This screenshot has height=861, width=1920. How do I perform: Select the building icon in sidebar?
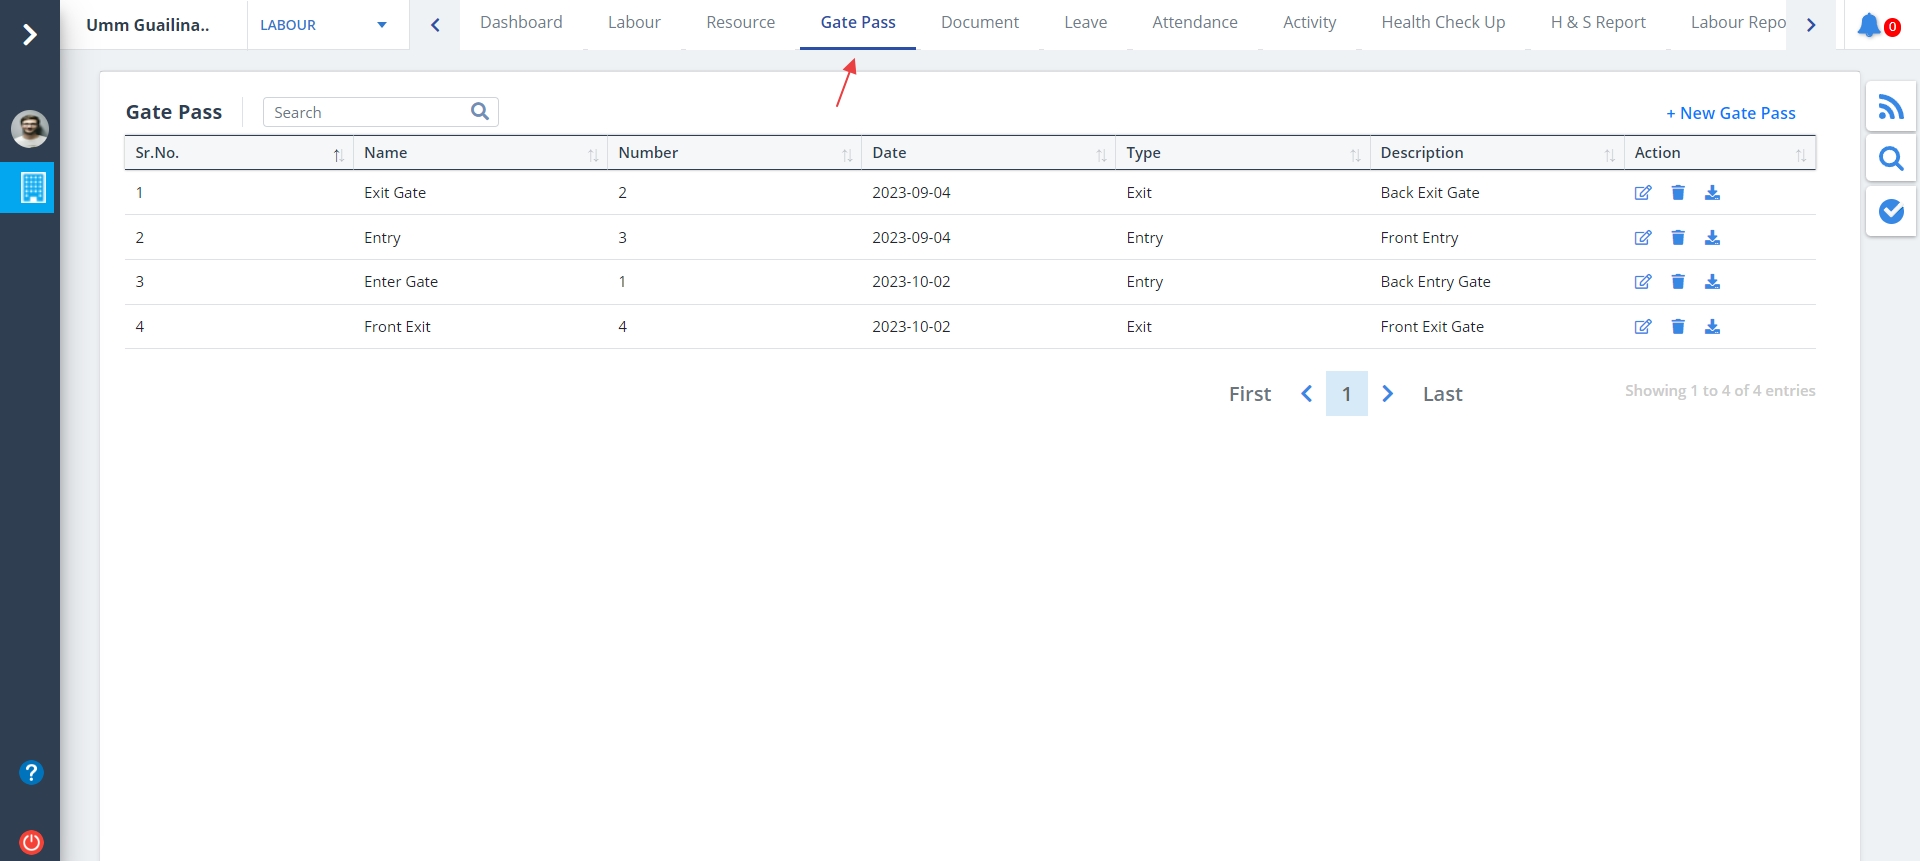click(x=32, y=187)
